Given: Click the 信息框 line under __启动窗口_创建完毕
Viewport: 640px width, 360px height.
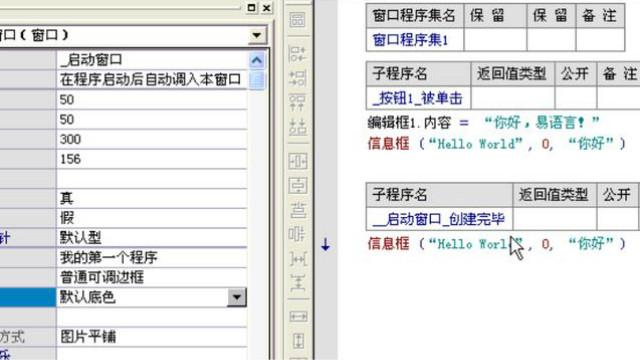Looking at the screenshot, I should coord(497,244).
